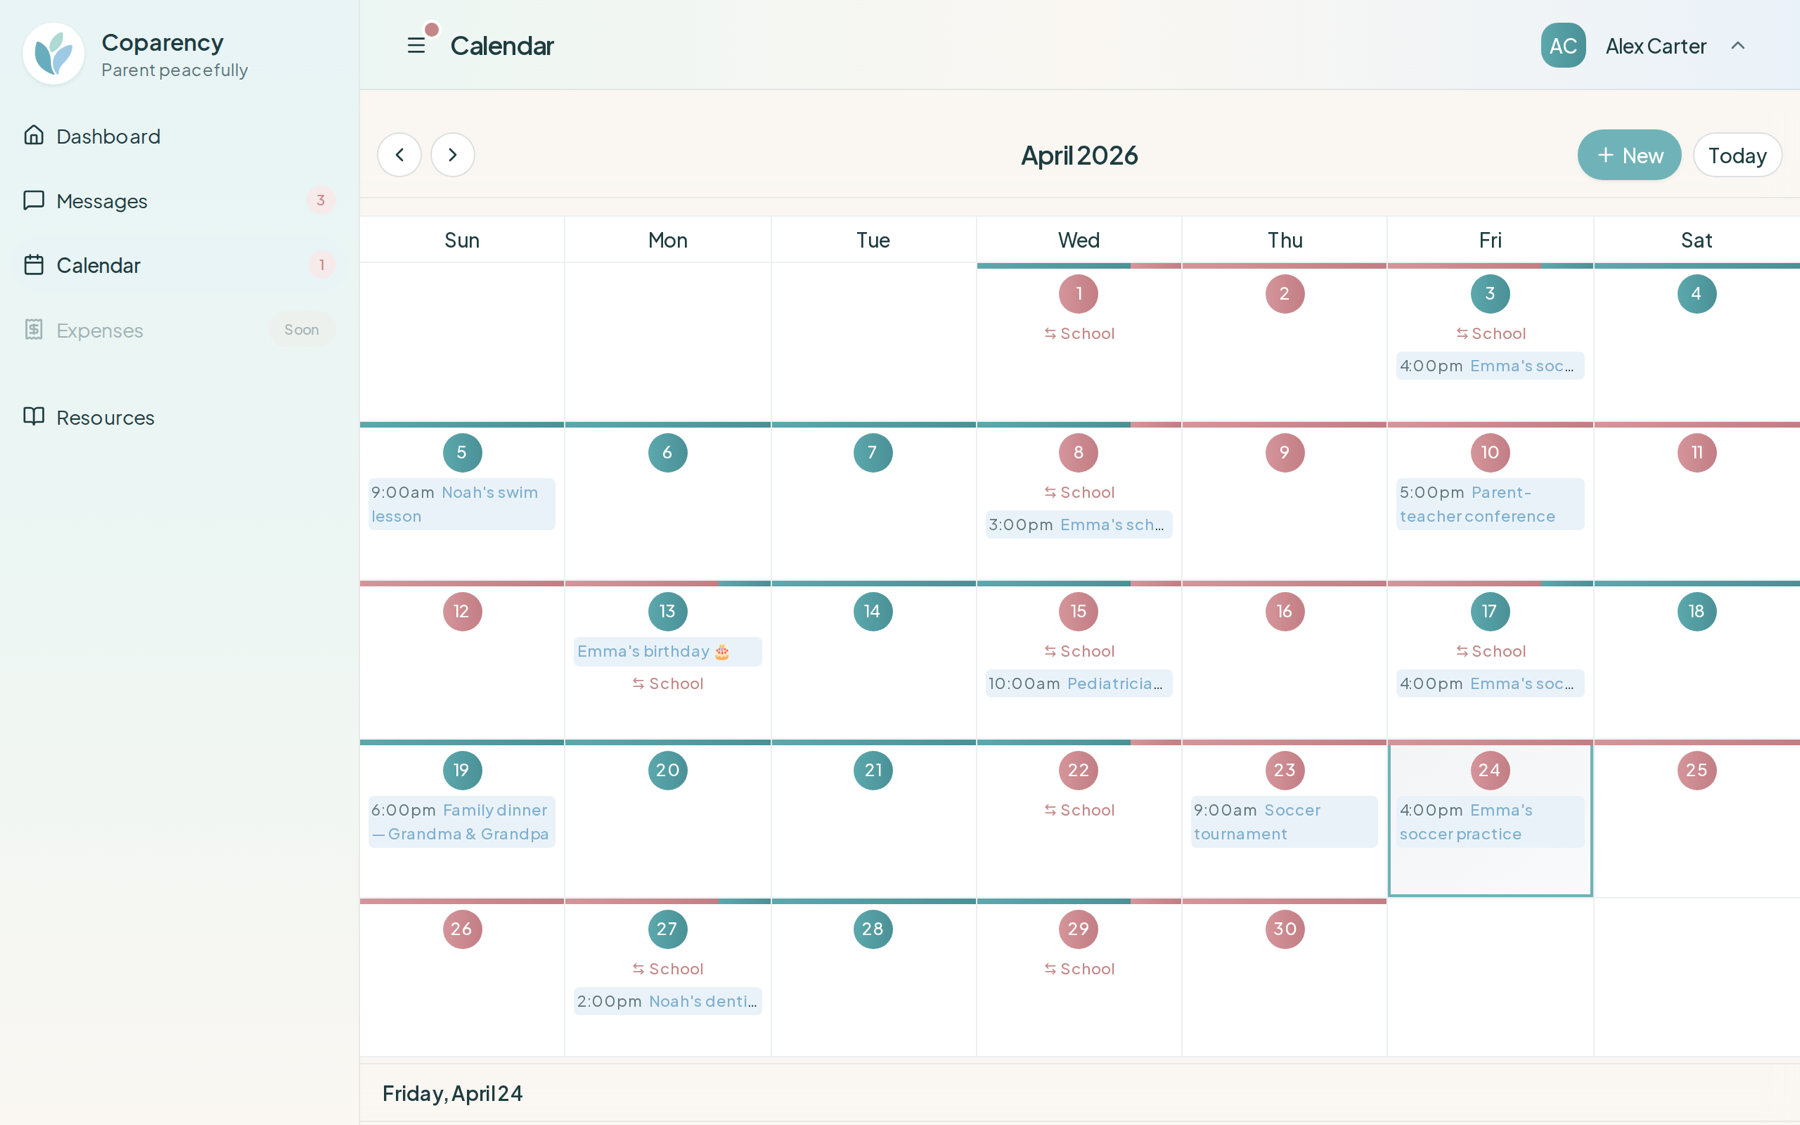The image size is (1800, 1125).
Task: Select Messages in the sidebar navigation
Action: click(x=103, y=200)
